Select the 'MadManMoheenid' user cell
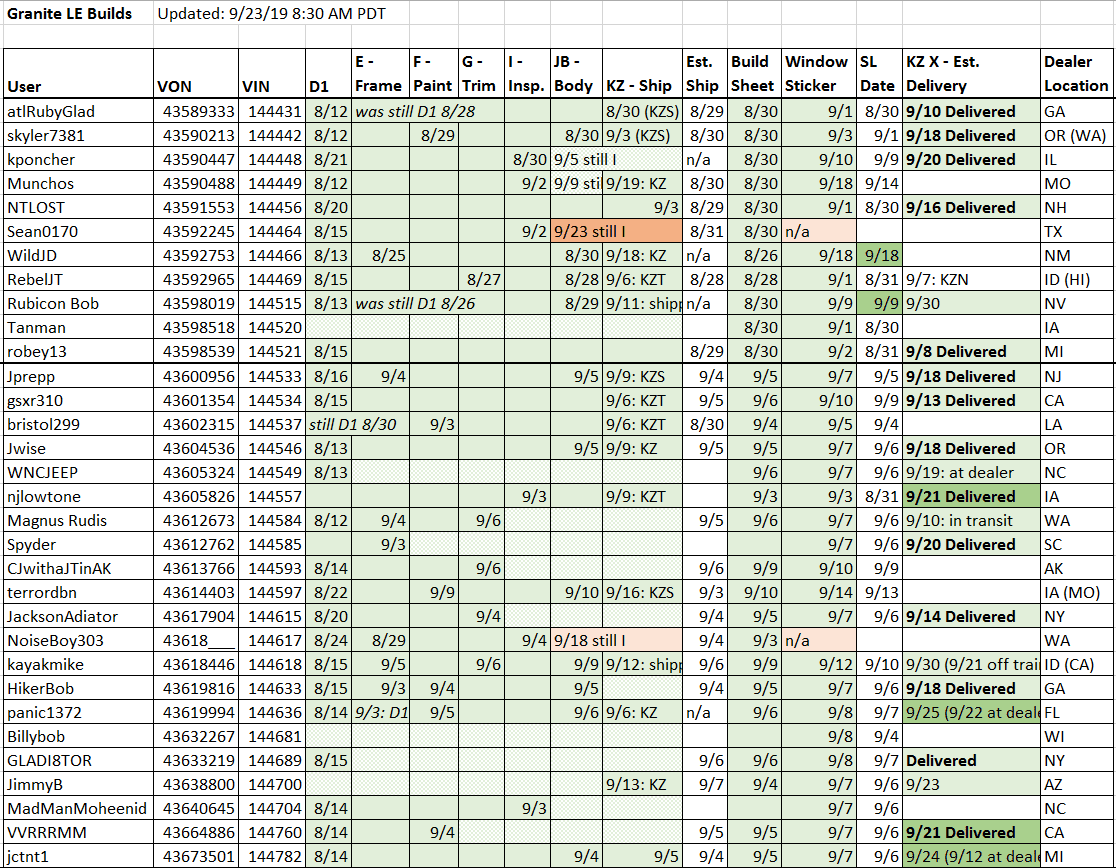Viewport: 1116px width, 868px height. tap(78, 808)
